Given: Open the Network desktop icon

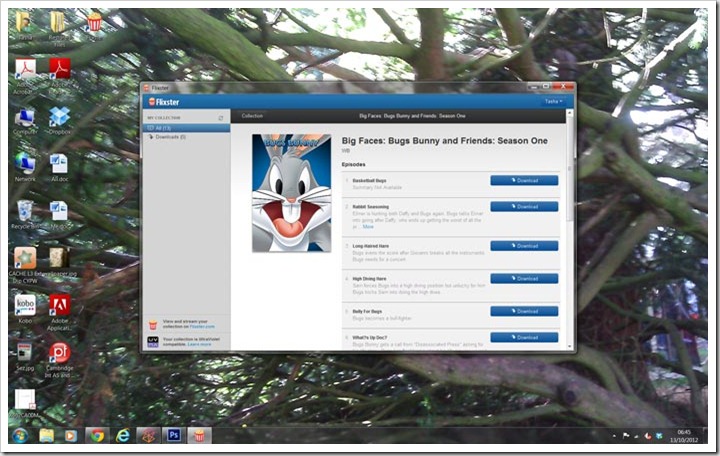Looking at the screenshot, I should pyautogui.click(x=25, y=168).
